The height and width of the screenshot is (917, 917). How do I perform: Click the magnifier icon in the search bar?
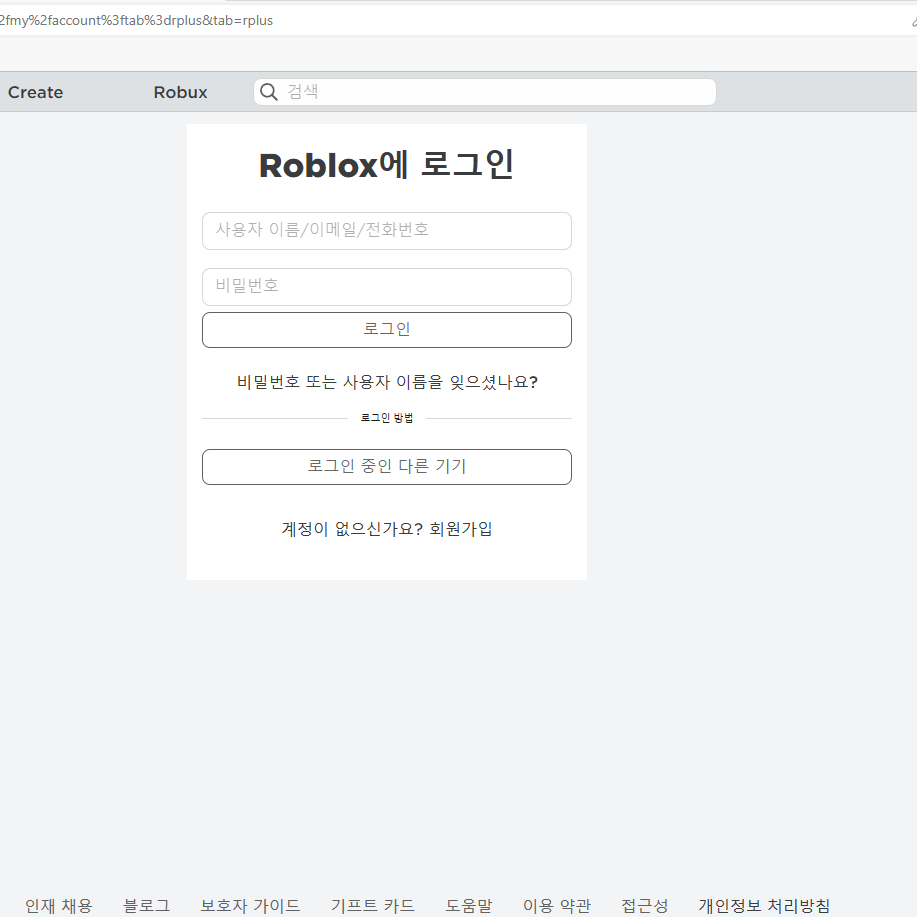click(x=268, y=92)
